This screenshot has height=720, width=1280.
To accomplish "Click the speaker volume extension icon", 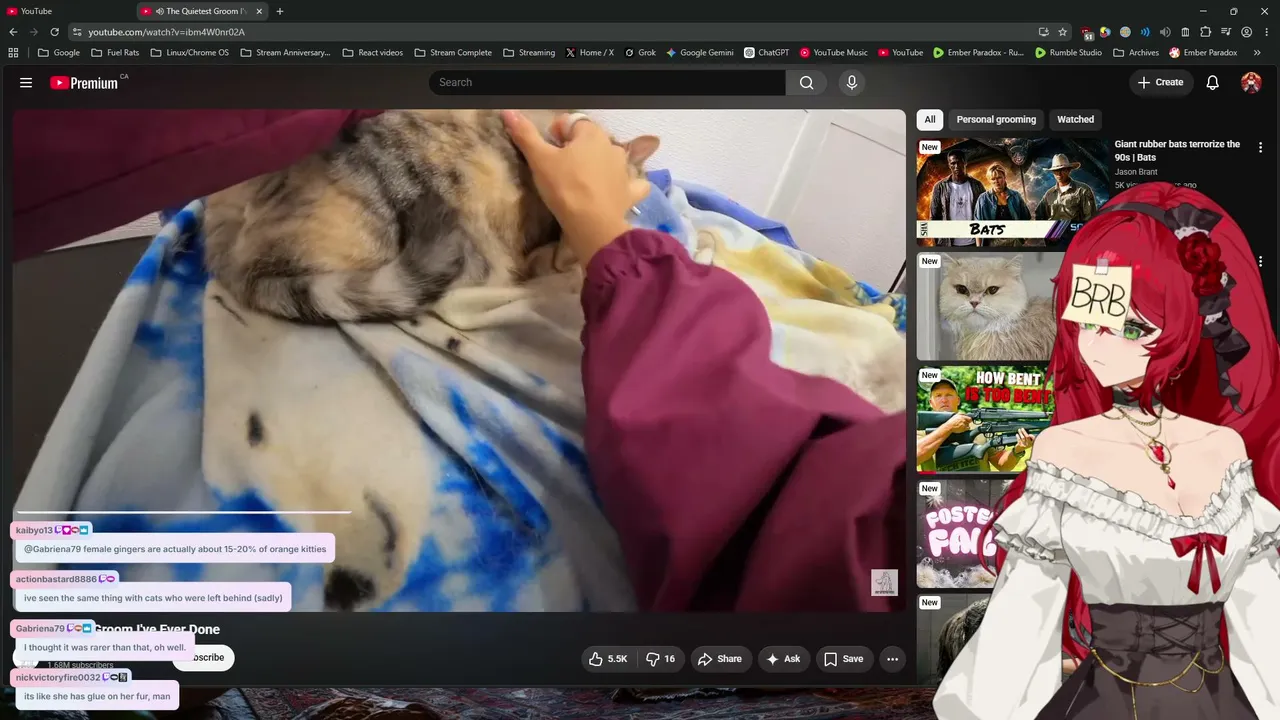I will tap(1165, 32).
